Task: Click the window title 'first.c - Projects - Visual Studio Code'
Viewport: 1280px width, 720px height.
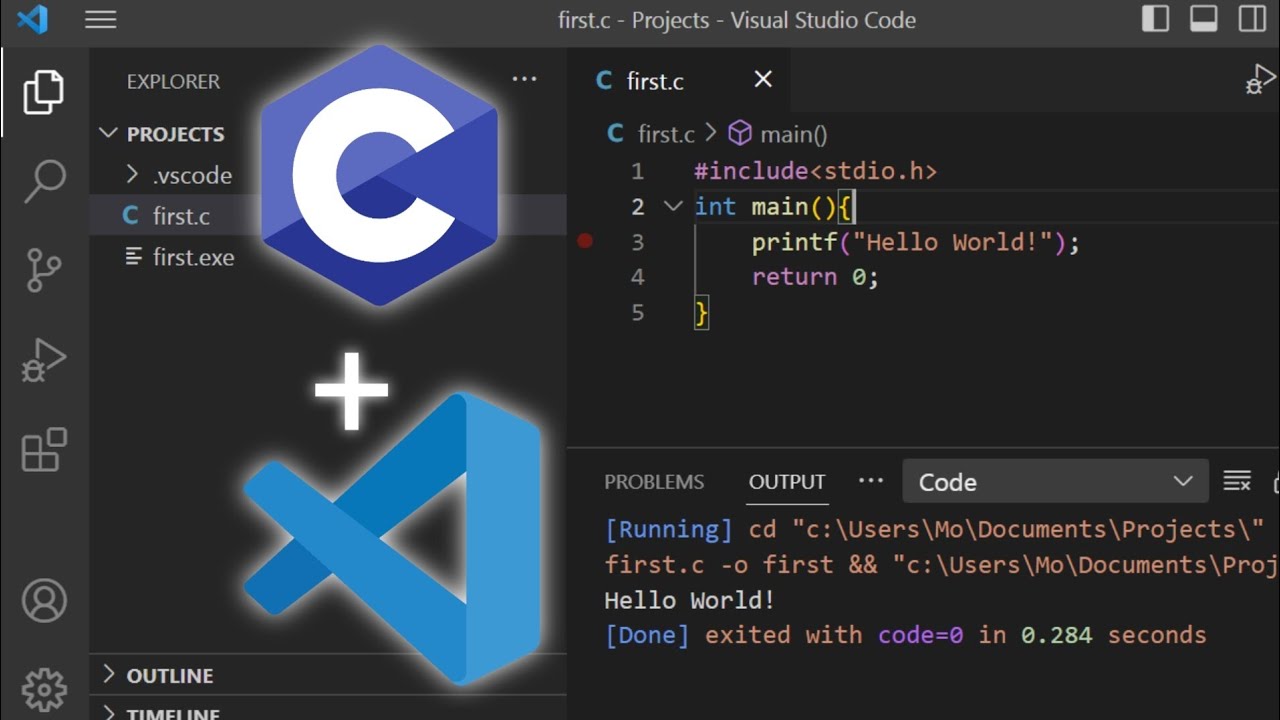Action: [x=737, y=20]
